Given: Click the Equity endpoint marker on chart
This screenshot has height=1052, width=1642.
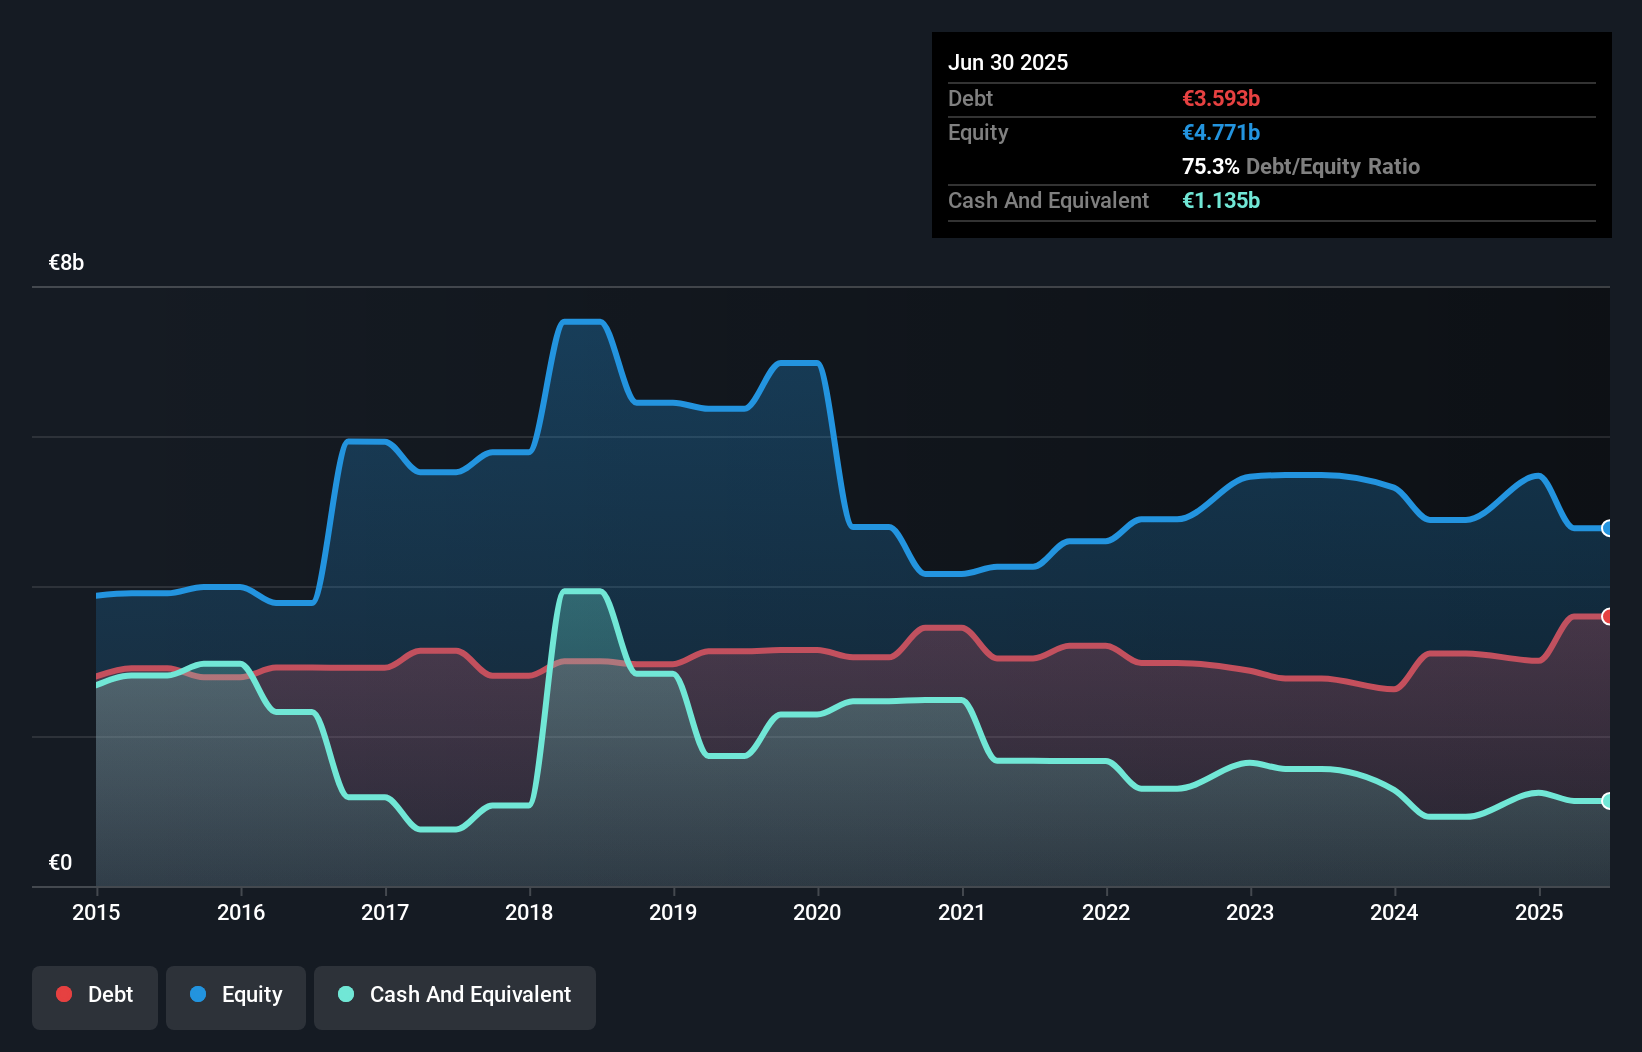Looking at the screenshot, I should (x=1607, y=528).
